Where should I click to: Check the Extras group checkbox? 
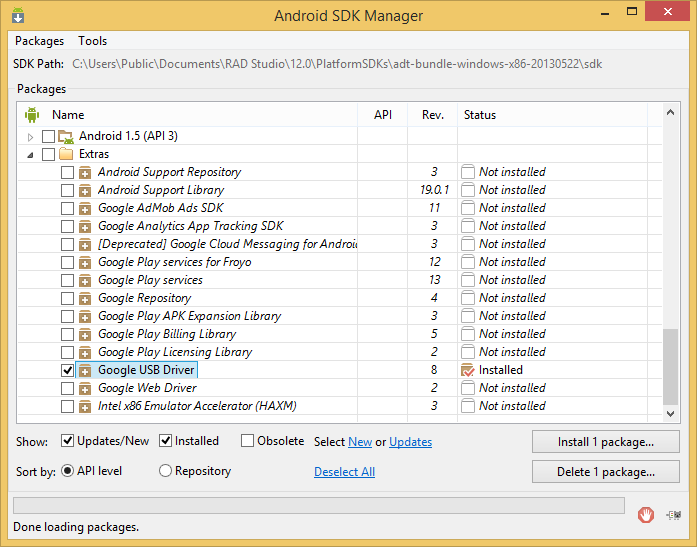48,154
